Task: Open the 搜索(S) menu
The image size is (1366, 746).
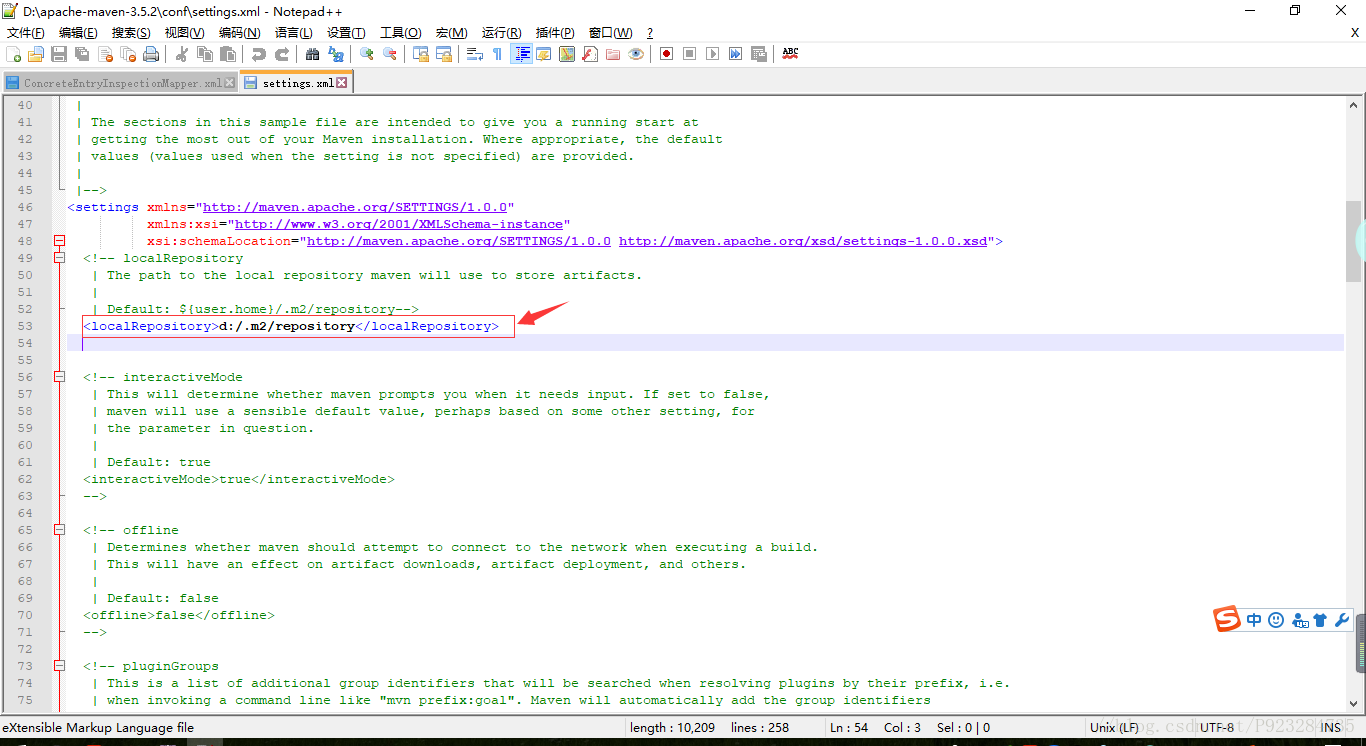Action: coord(131,33)
